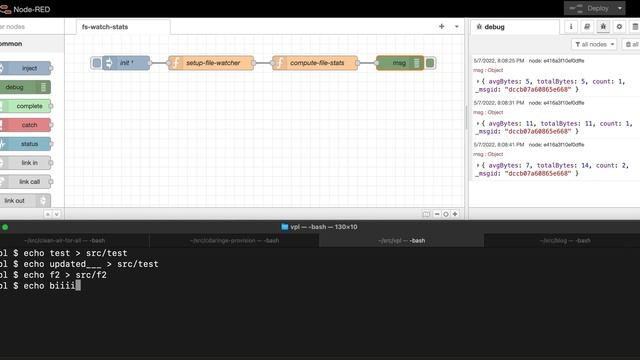
Task: Select the msg debug node on canvas
Action: [400, 63]
